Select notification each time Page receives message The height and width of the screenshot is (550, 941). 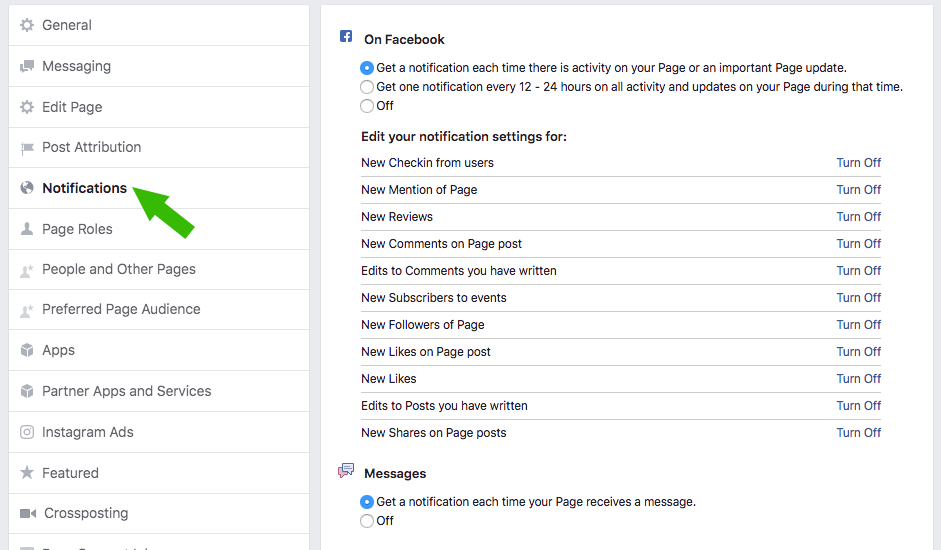tap(367, 502)
